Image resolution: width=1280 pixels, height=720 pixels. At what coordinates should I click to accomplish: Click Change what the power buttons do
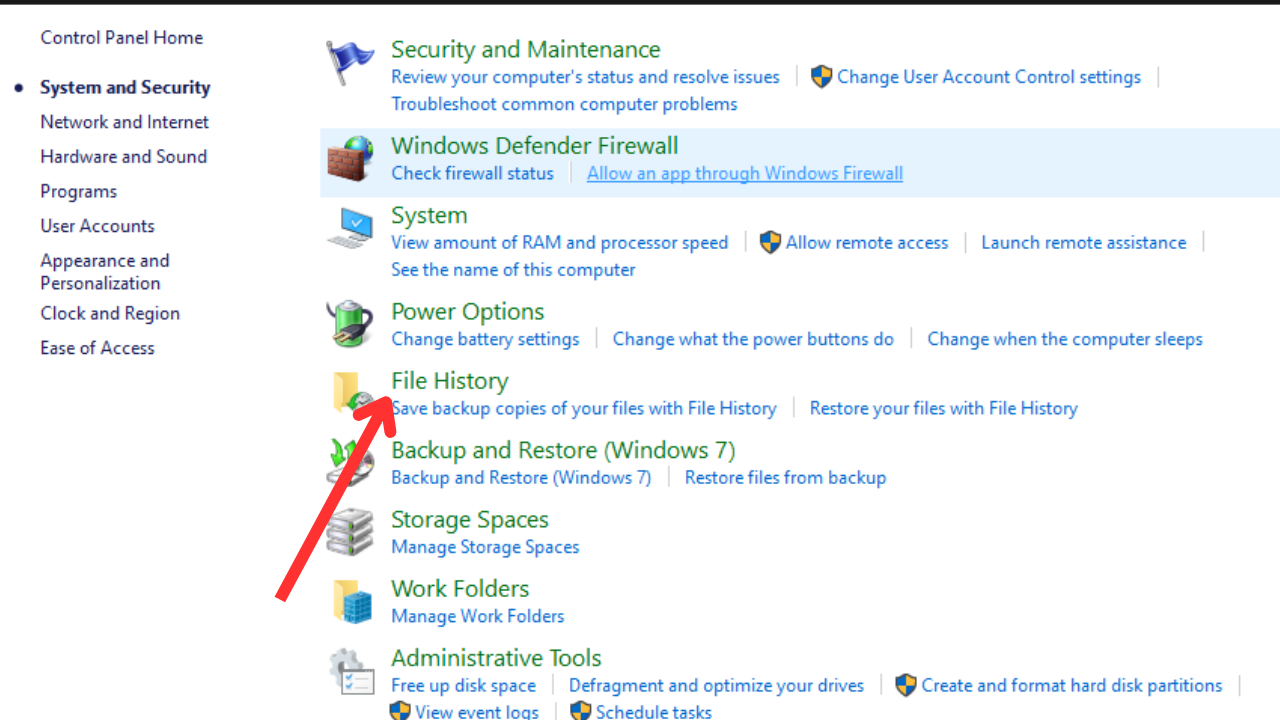[753, 339]
